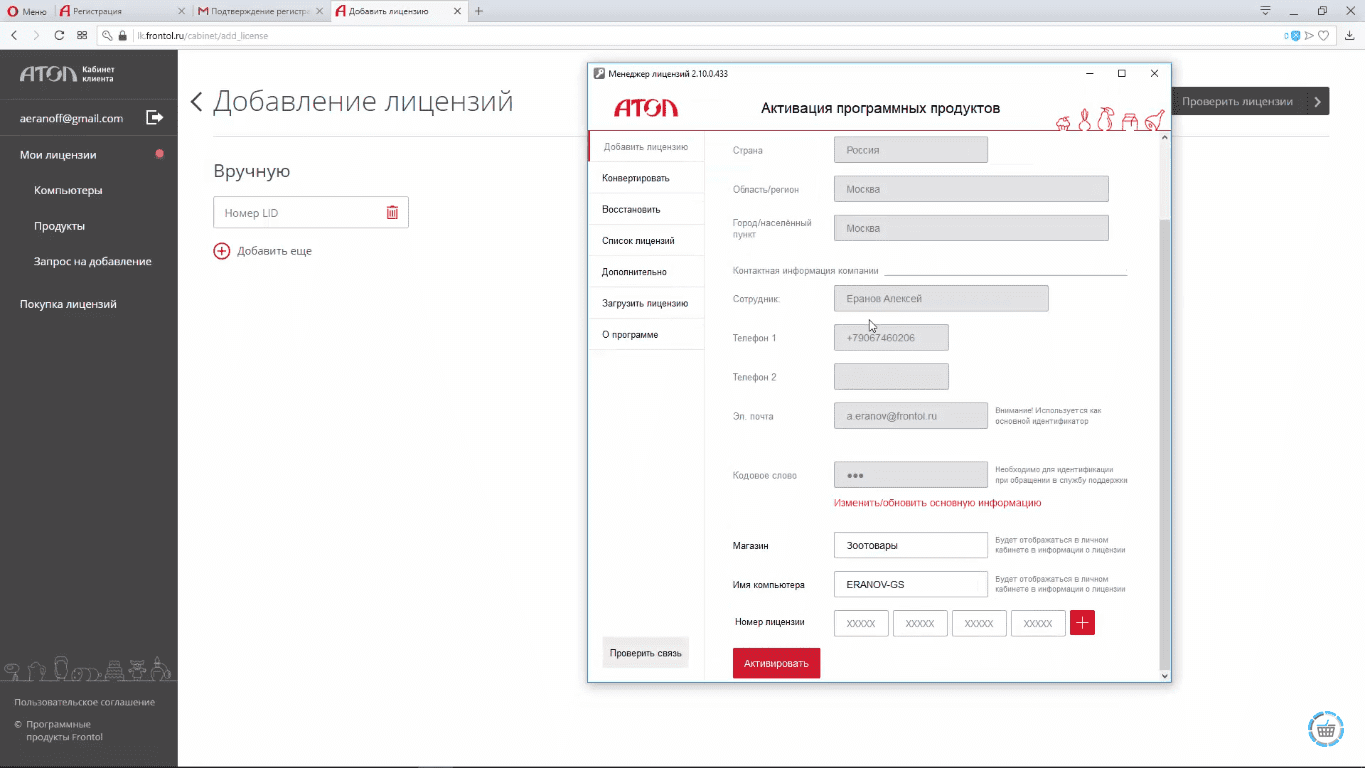Image resolution: width=1366 pixels, height=768 pixels.
Task: Click the Магазин field containing Зоотовары
Action: click(x=911, y=545)
